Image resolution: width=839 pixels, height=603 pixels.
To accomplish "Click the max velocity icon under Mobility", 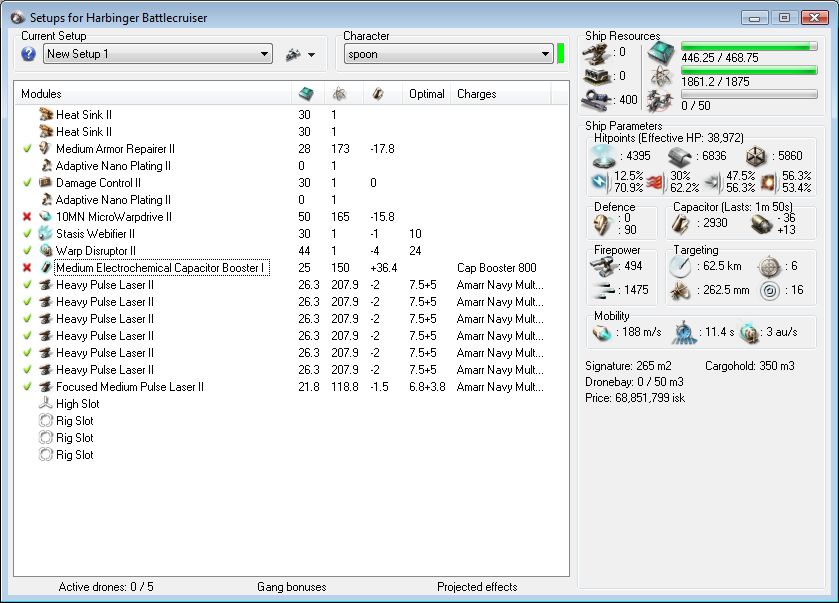I will pos(602,332).
